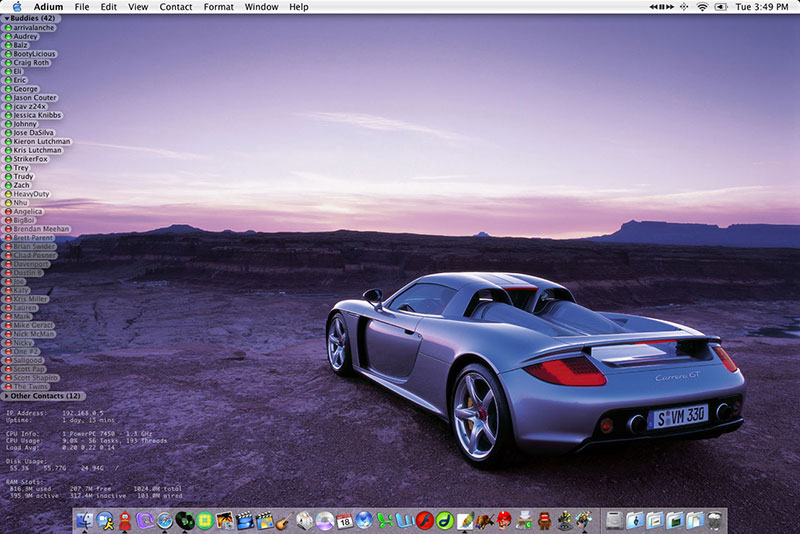
Task: Open the hard drive dock icon
Action: tap(614, 521)
